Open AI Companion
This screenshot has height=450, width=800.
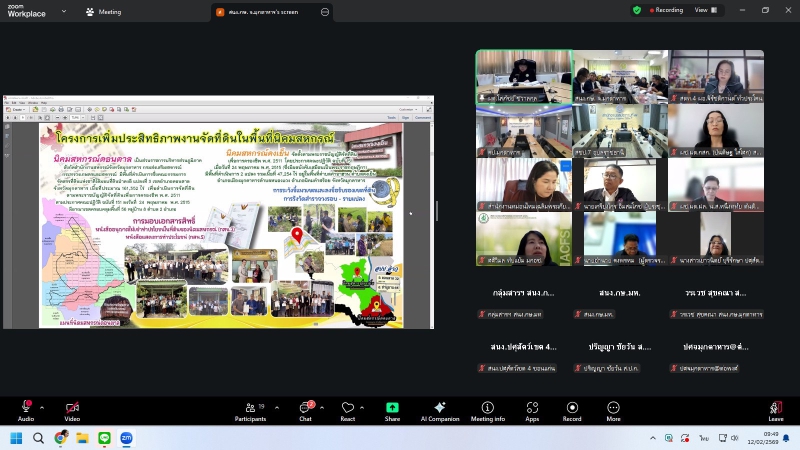440,410
